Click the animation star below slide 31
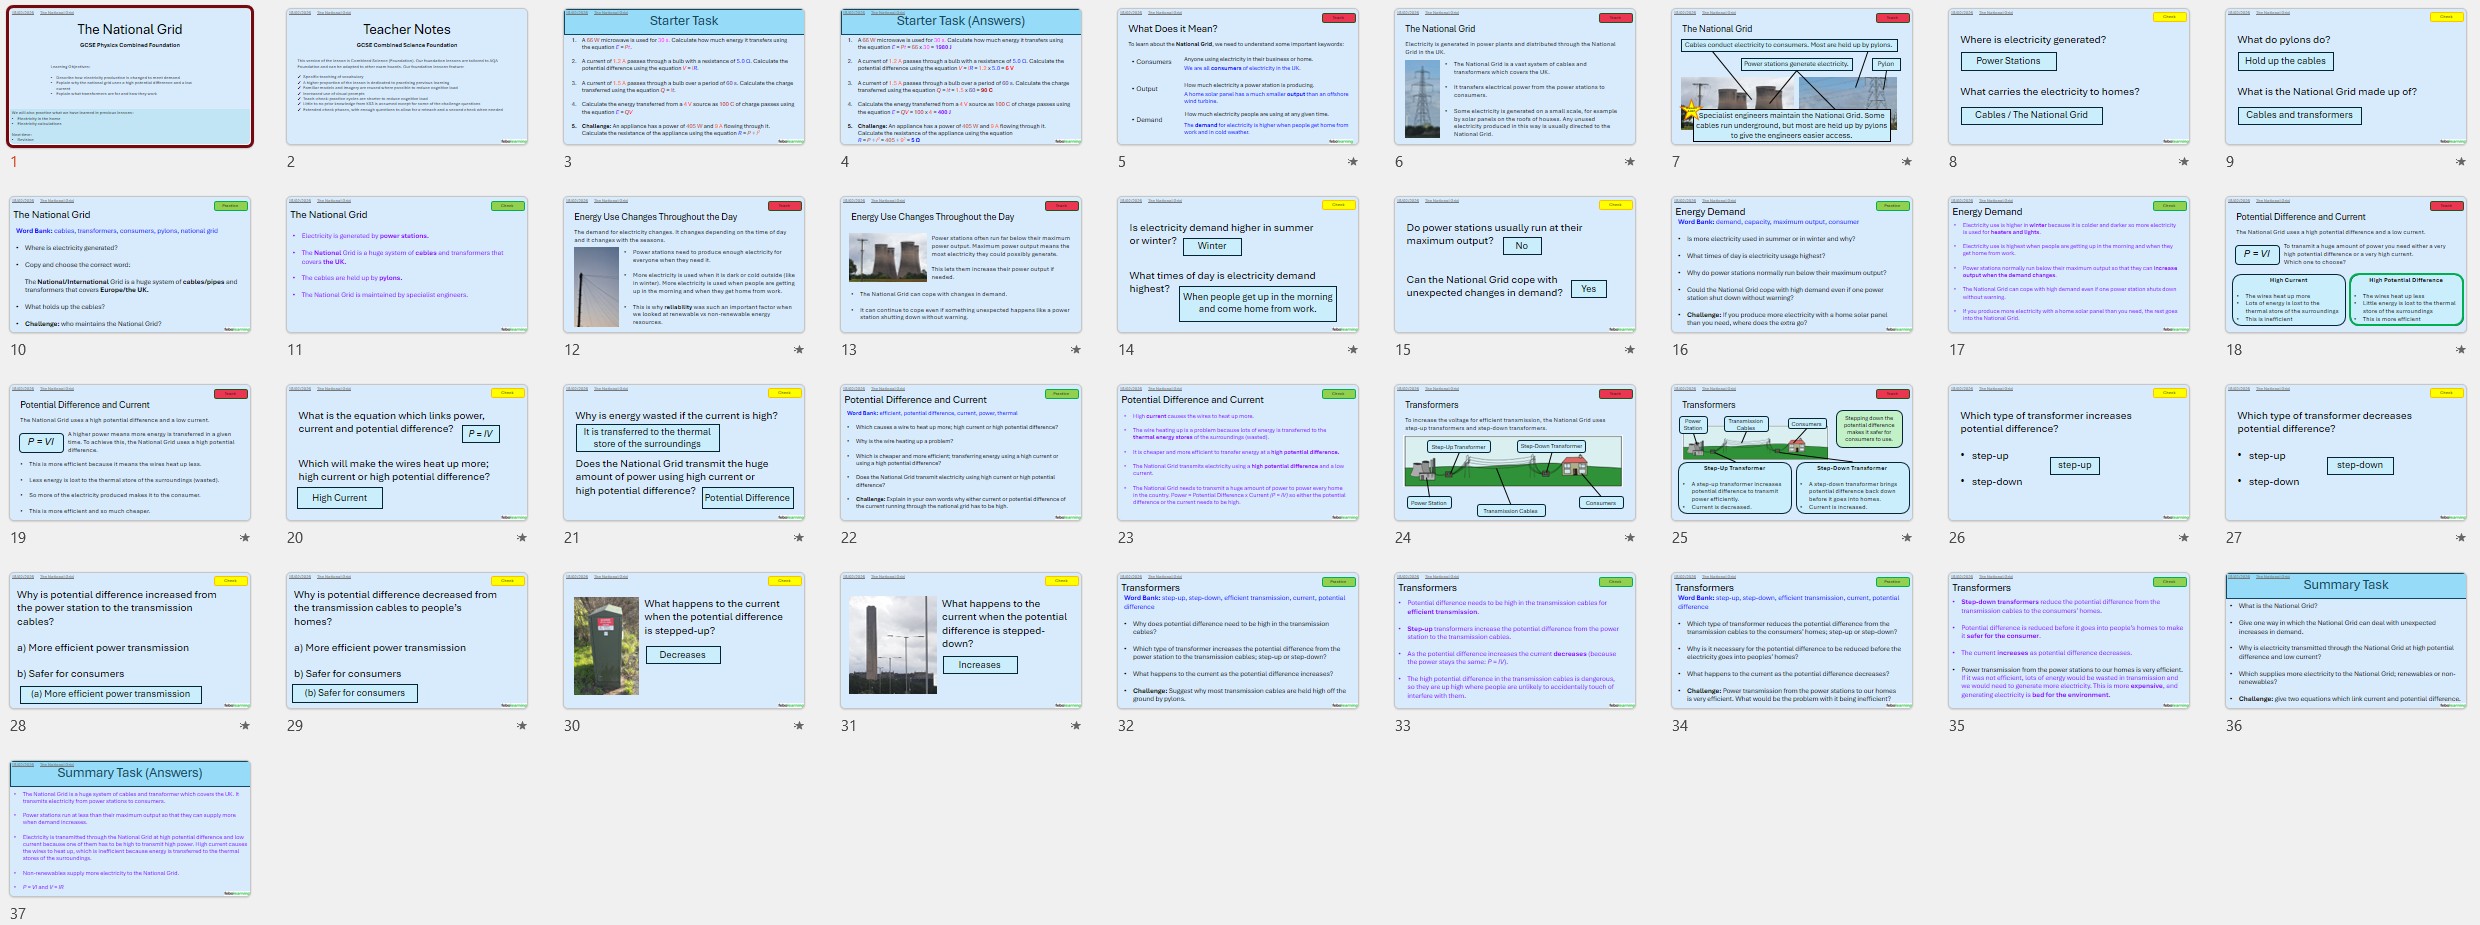This screenshot has width=2480, height=925. (1075, 726)
